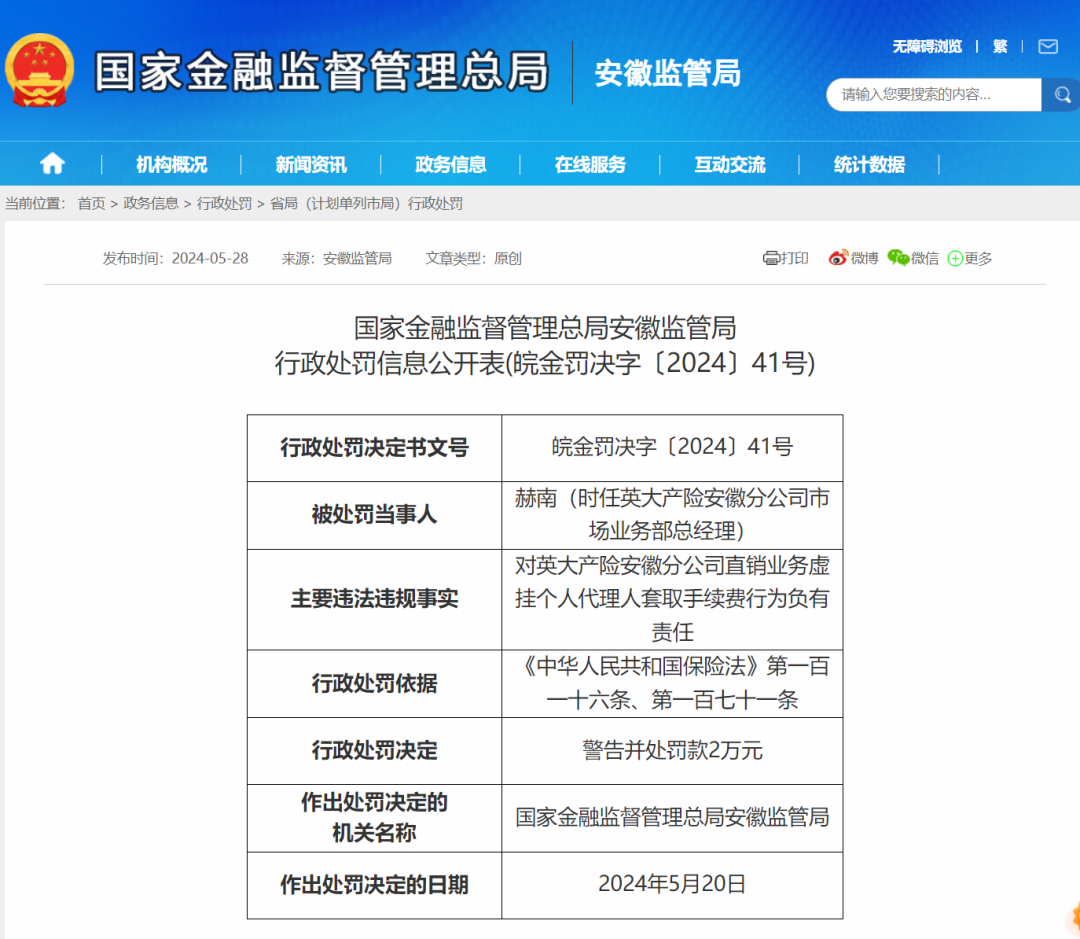Viewport: 1080px width, 939px height.
Task: Open the 政务信息 menu
Action: 450,165
